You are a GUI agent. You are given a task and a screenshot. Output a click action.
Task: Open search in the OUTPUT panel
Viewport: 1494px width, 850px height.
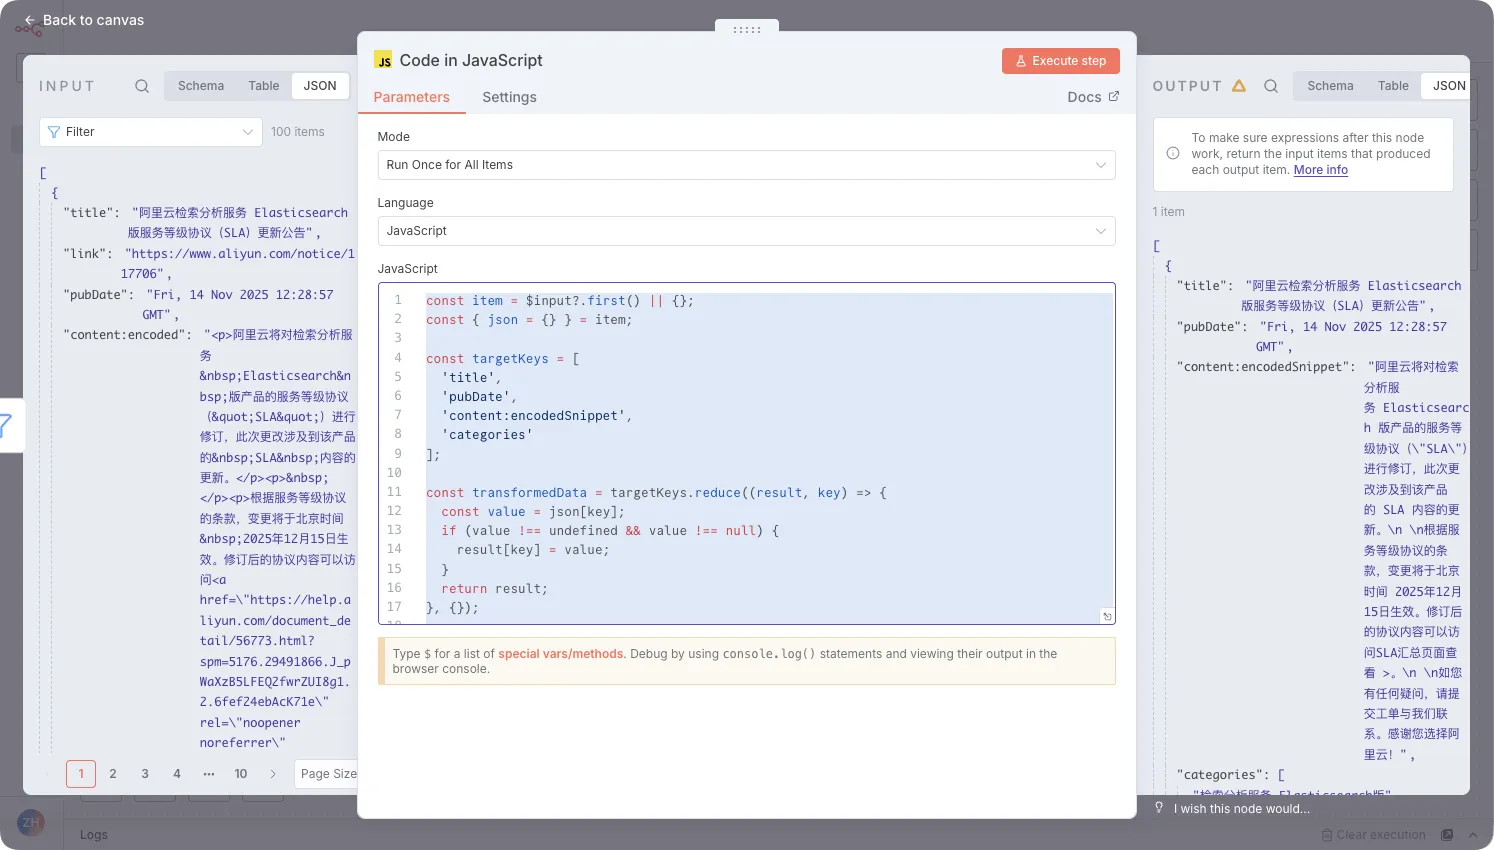(1271, 86)
